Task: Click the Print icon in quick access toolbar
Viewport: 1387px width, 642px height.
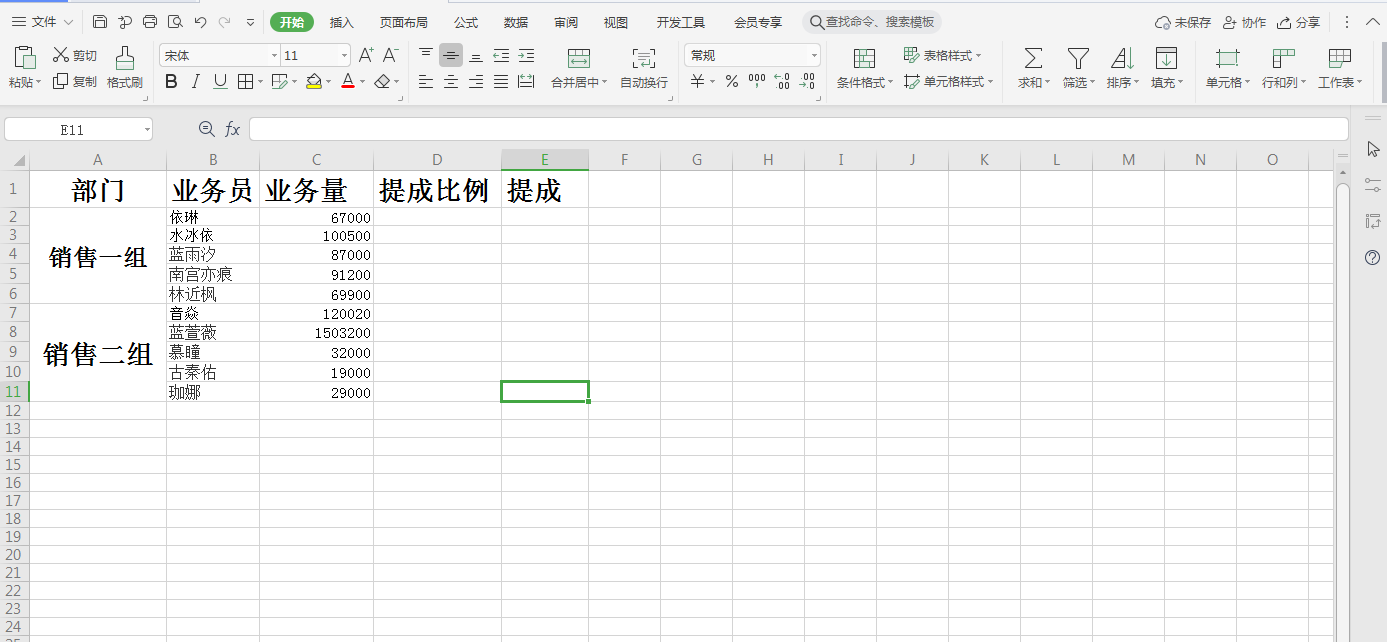Action: click(150, 22)
